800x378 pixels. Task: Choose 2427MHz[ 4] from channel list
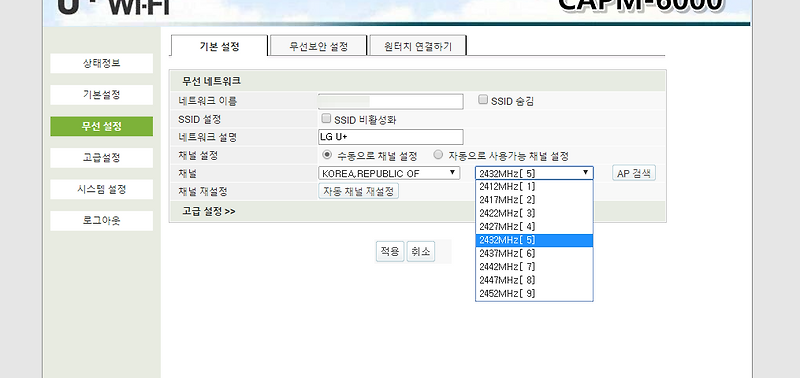[x=534, y=226]
